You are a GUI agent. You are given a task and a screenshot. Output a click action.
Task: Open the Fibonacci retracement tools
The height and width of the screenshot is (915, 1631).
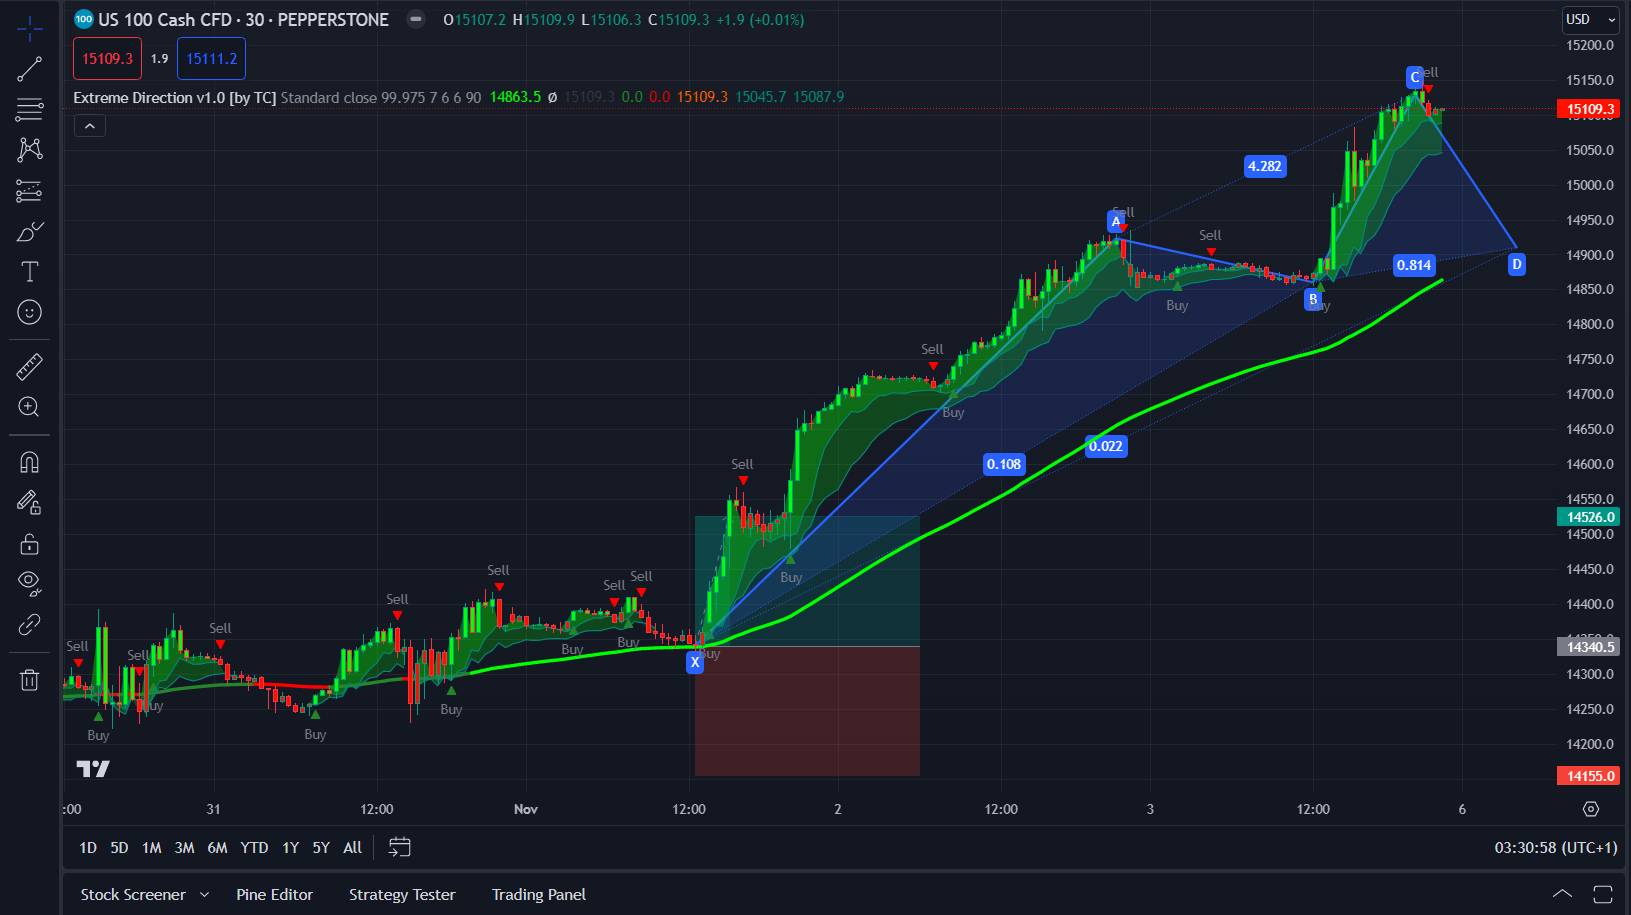point(29,109)
